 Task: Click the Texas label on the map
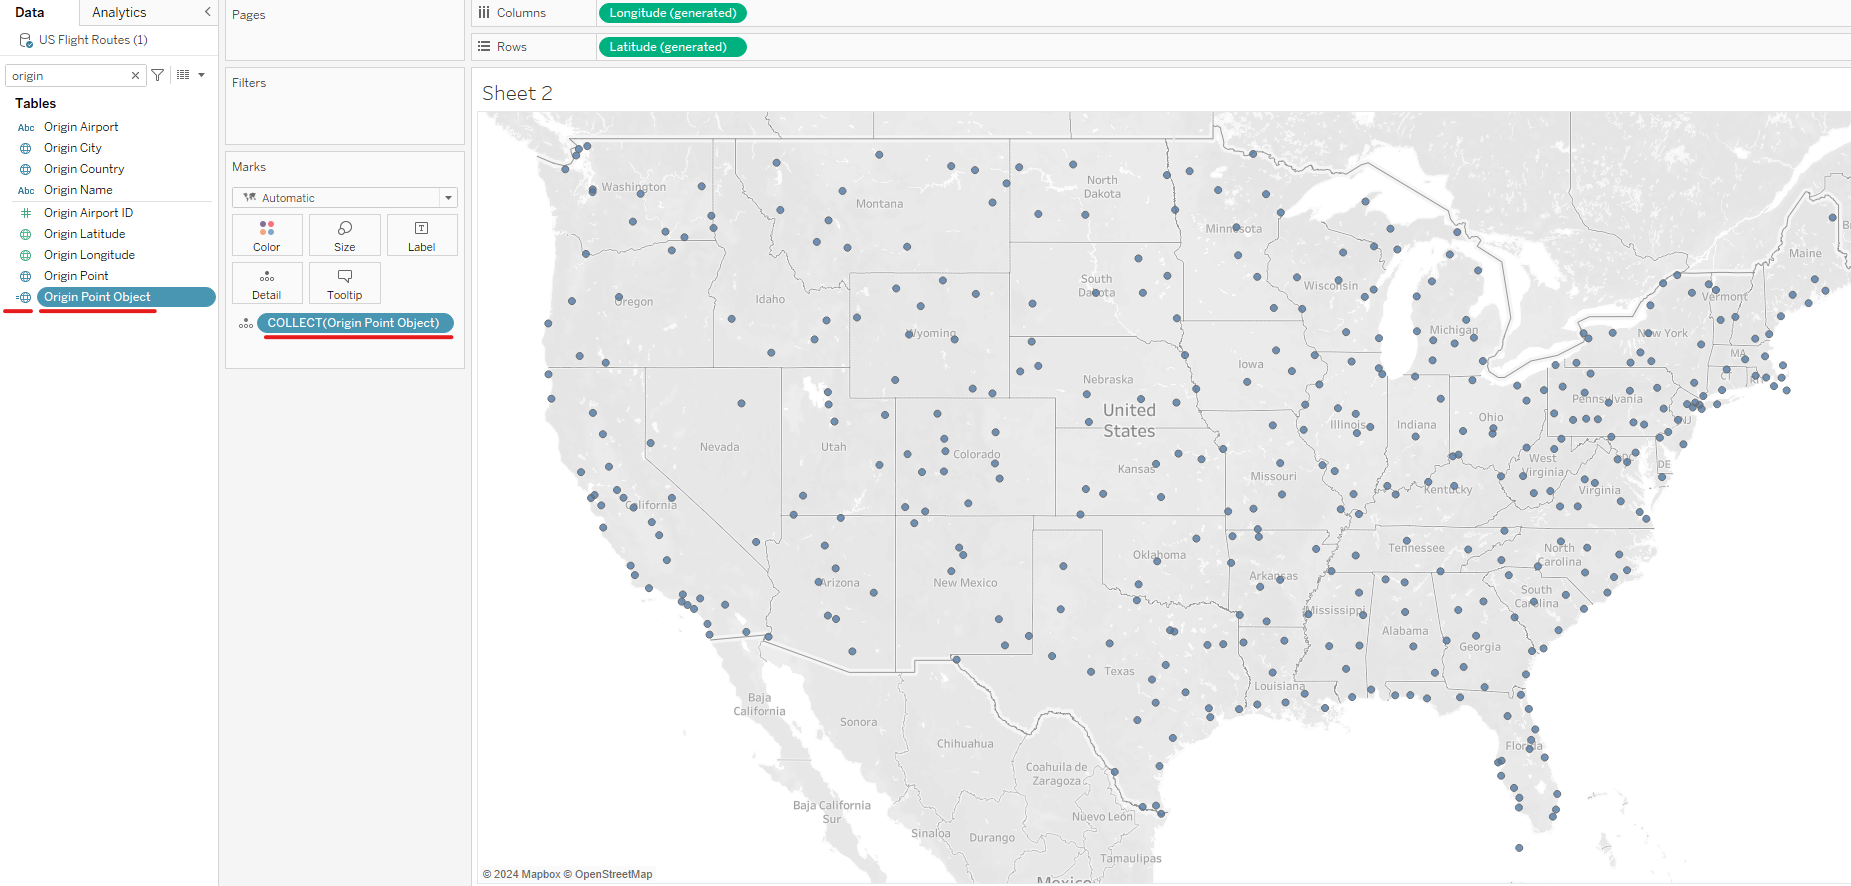point(1119,672)
